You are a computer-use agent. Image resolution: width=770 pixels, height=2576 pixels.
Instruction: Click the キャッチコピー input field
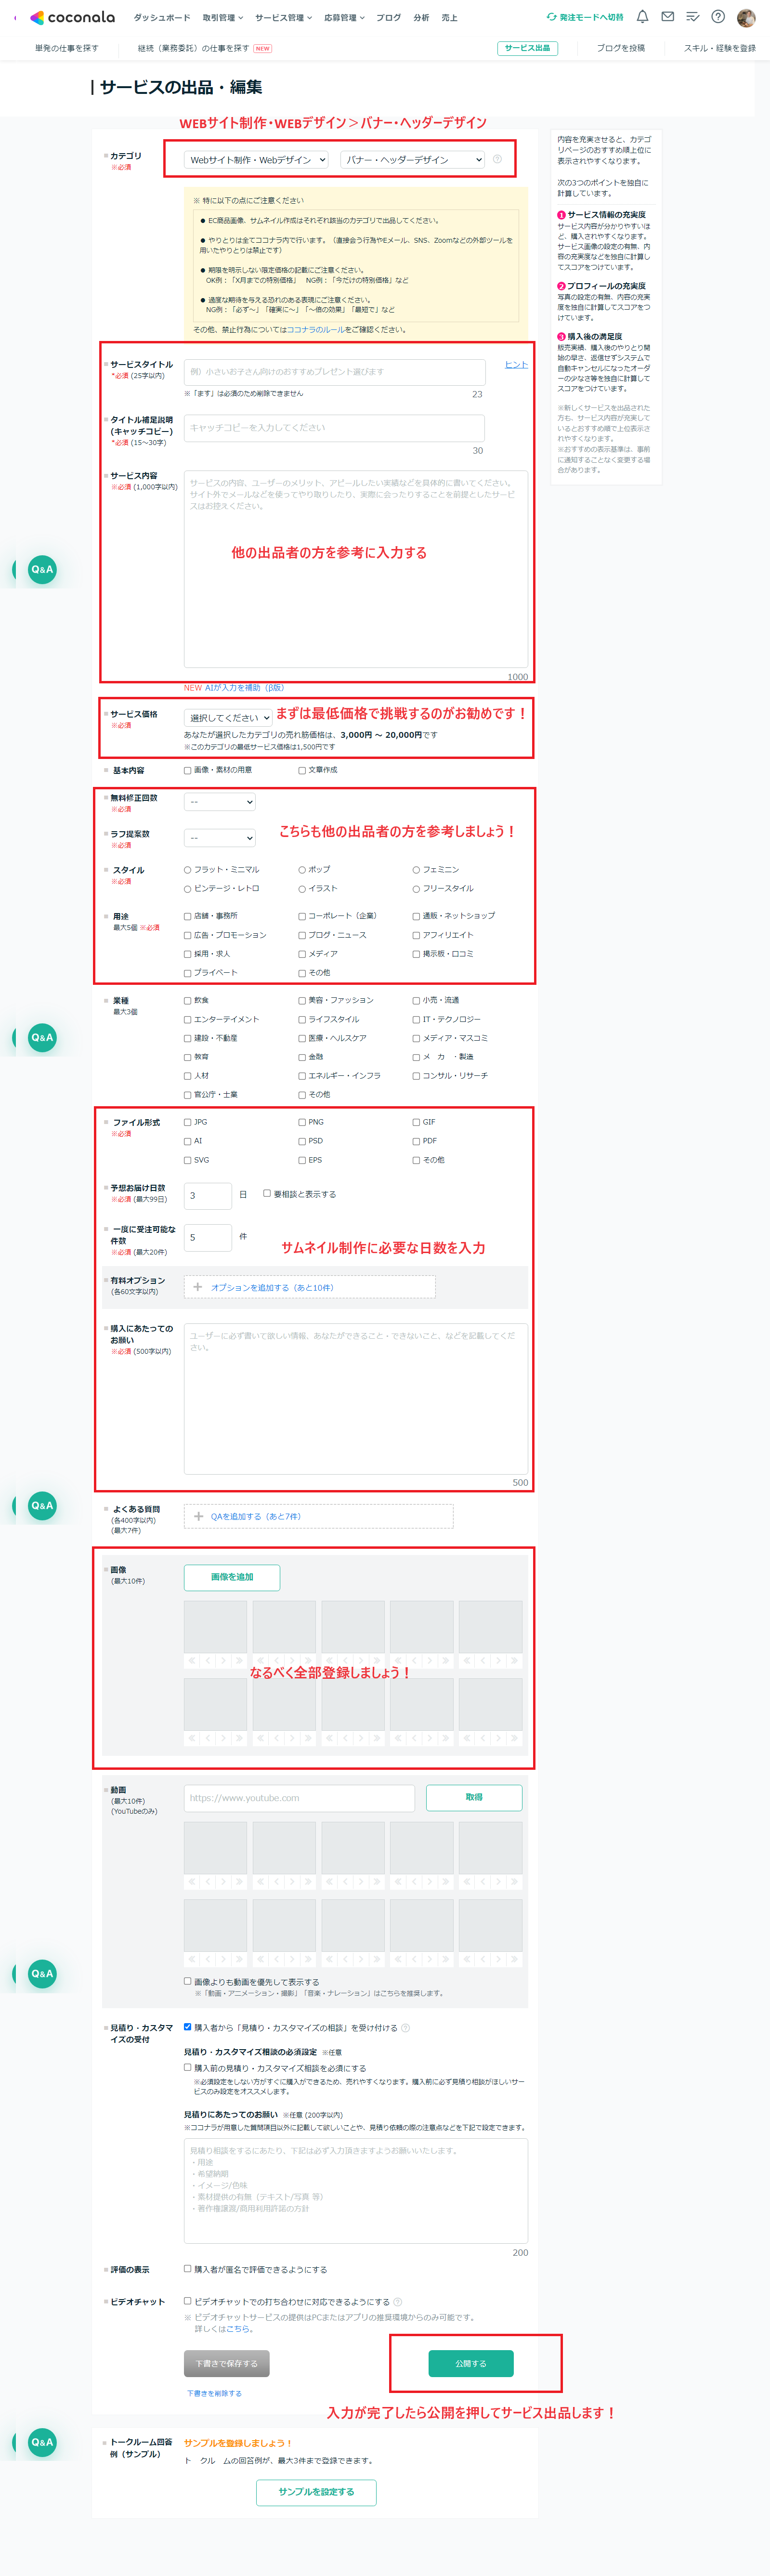(x=334, y=427)
